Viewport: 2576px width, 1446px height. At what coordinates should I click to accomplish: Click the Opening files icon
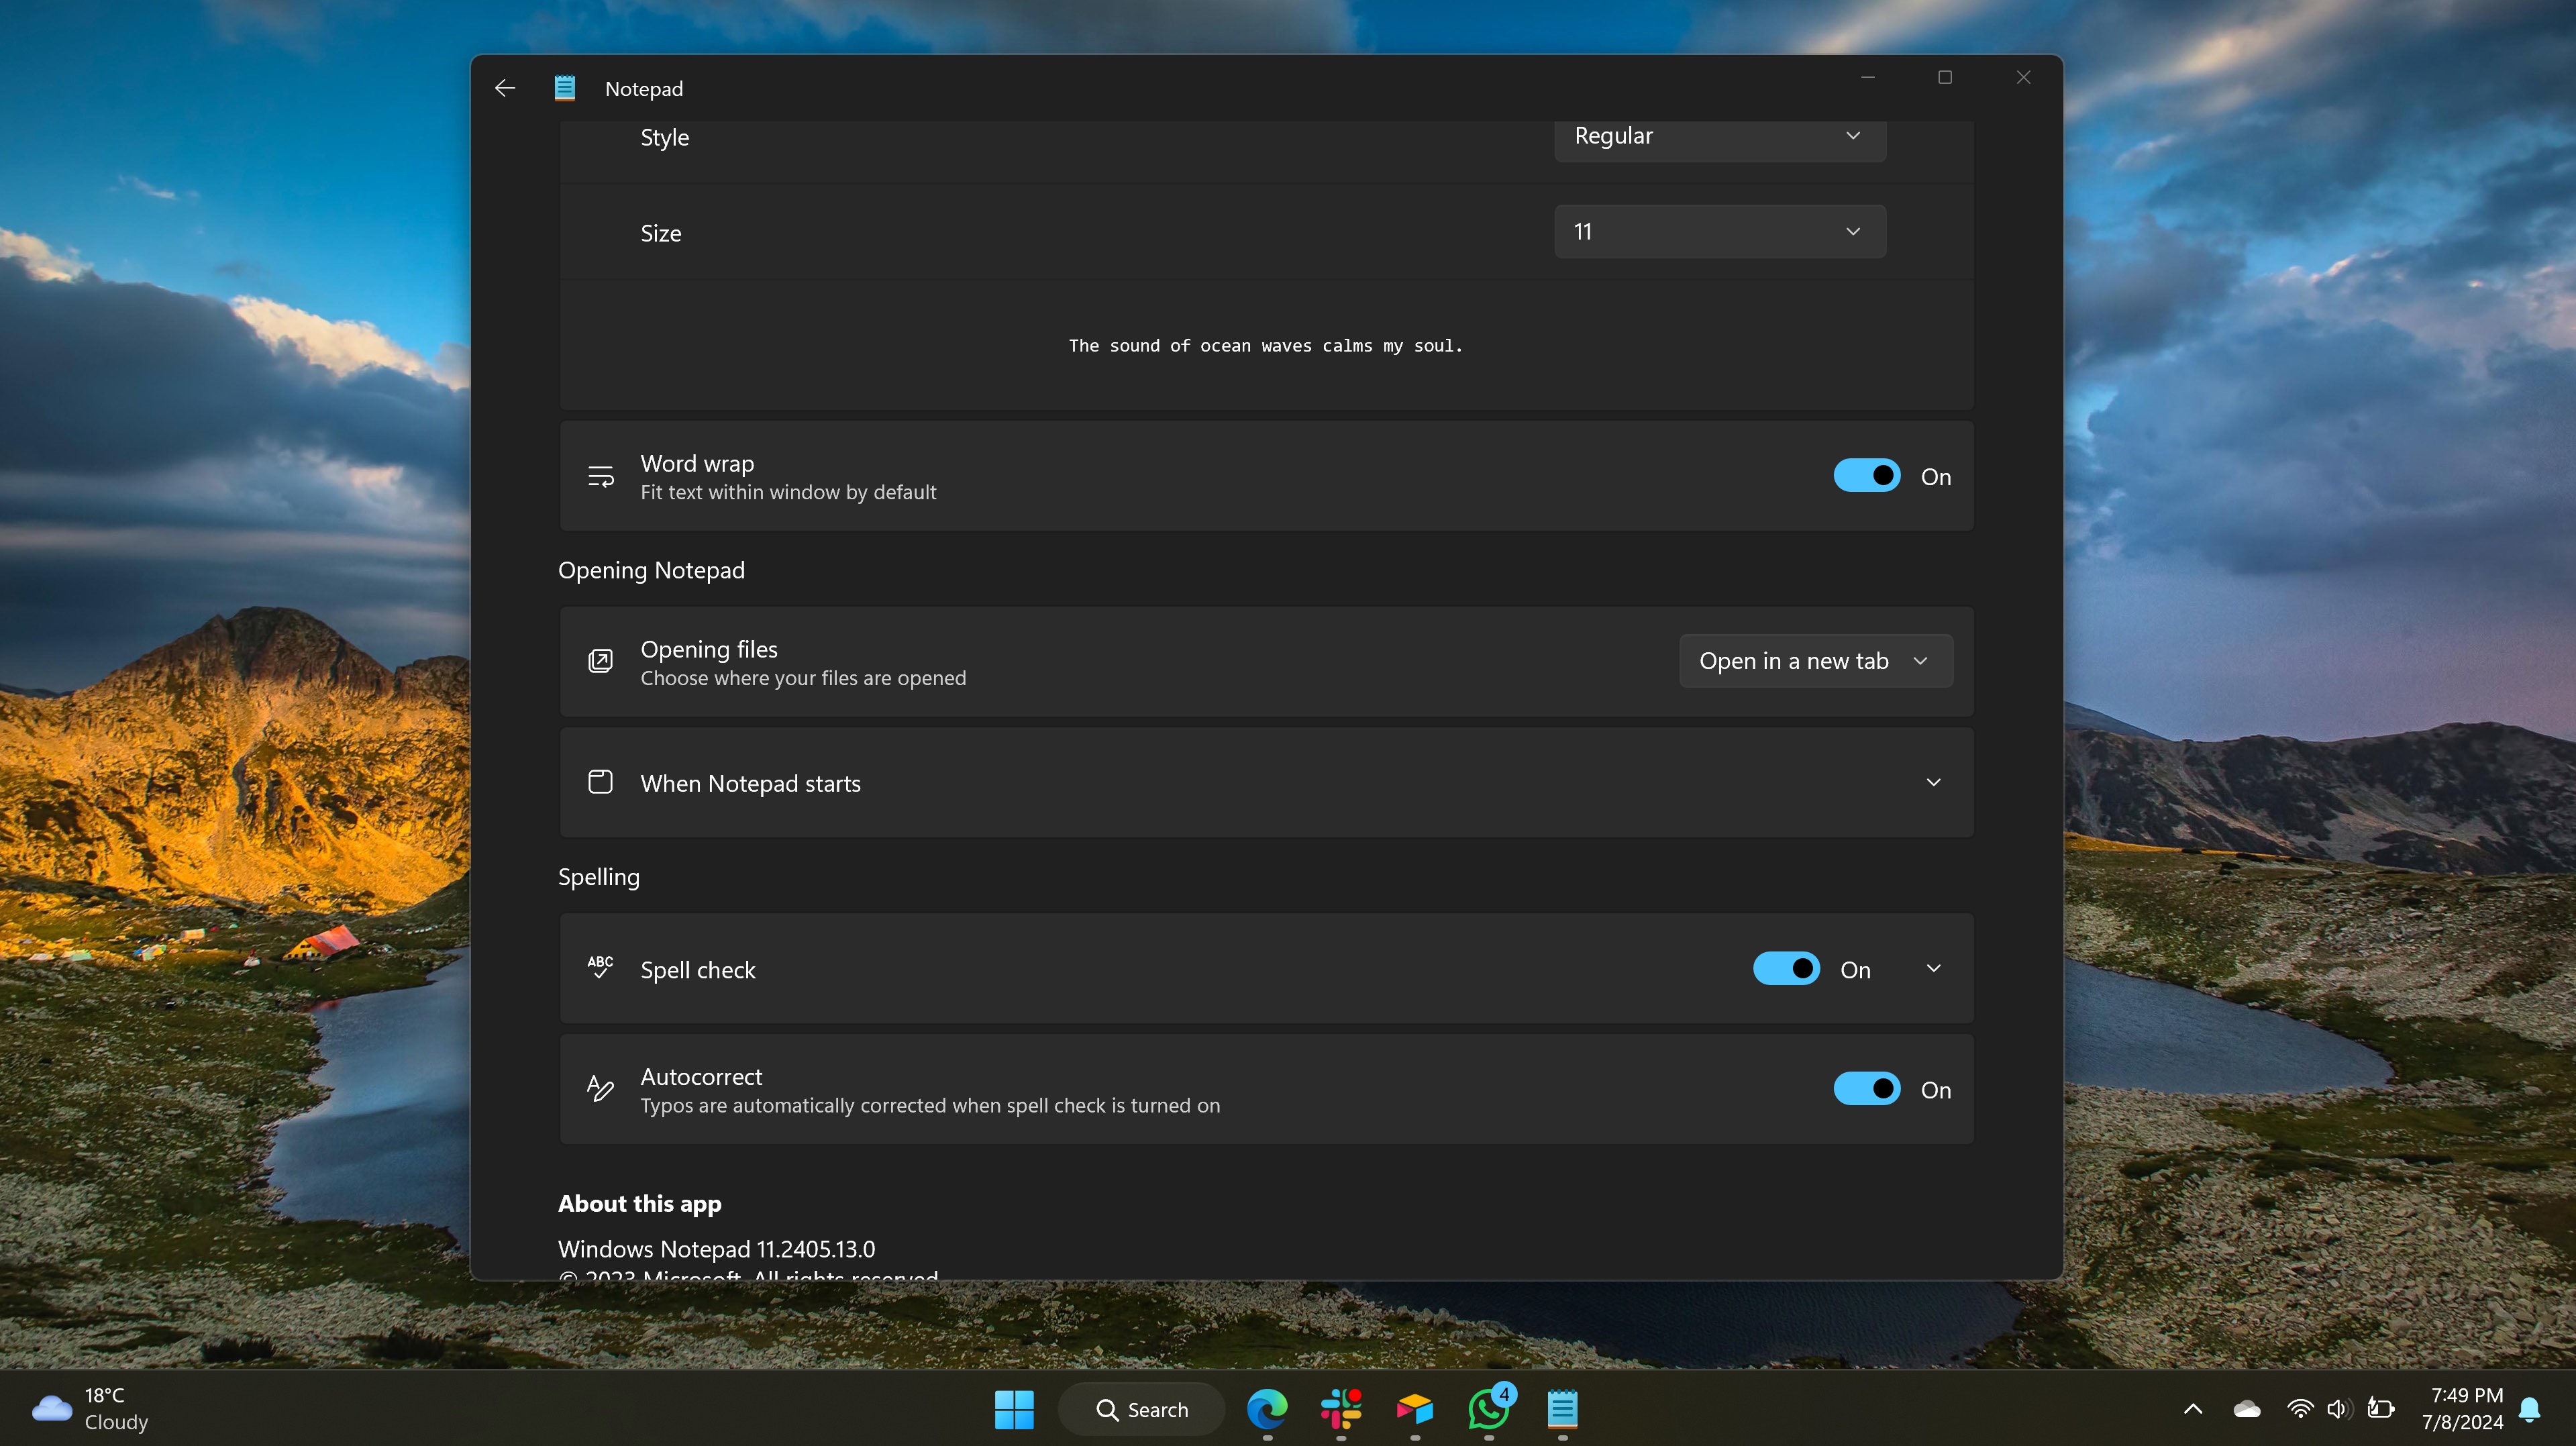pyautogui.click(x=600, y=660)
